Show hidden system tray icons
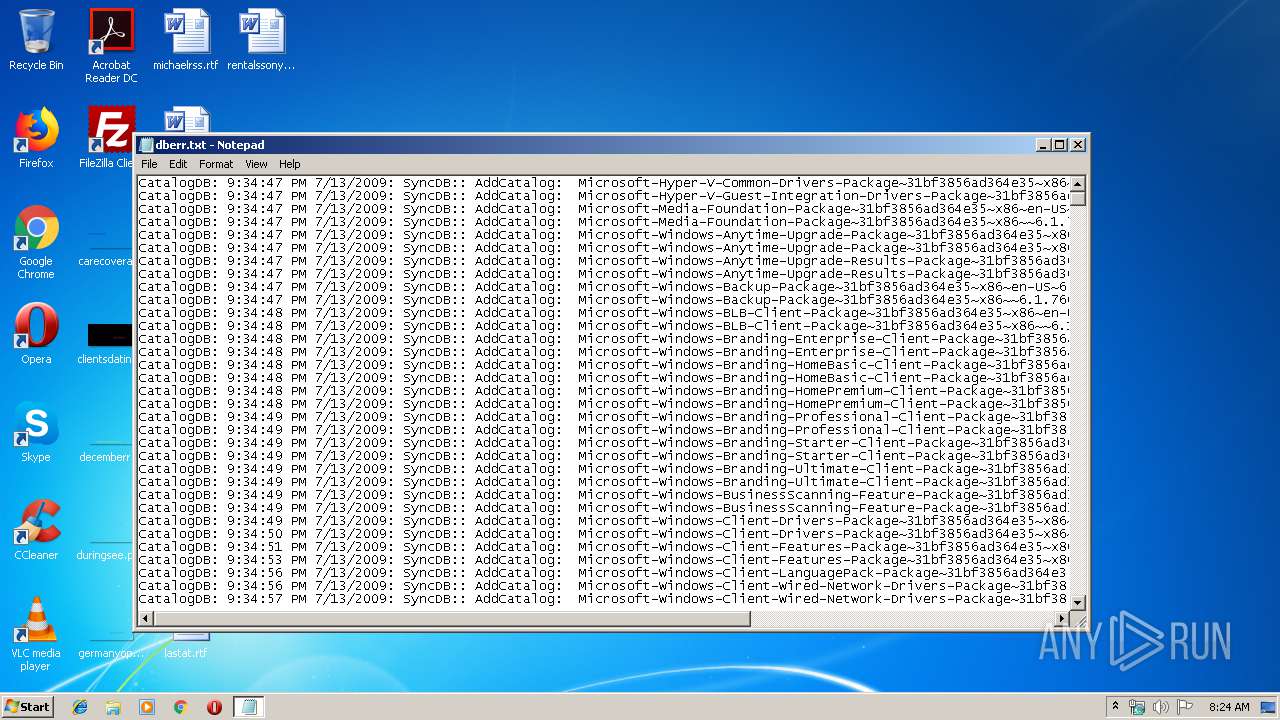This screenshot has height=720, width=1280. tap(1115, 707)
